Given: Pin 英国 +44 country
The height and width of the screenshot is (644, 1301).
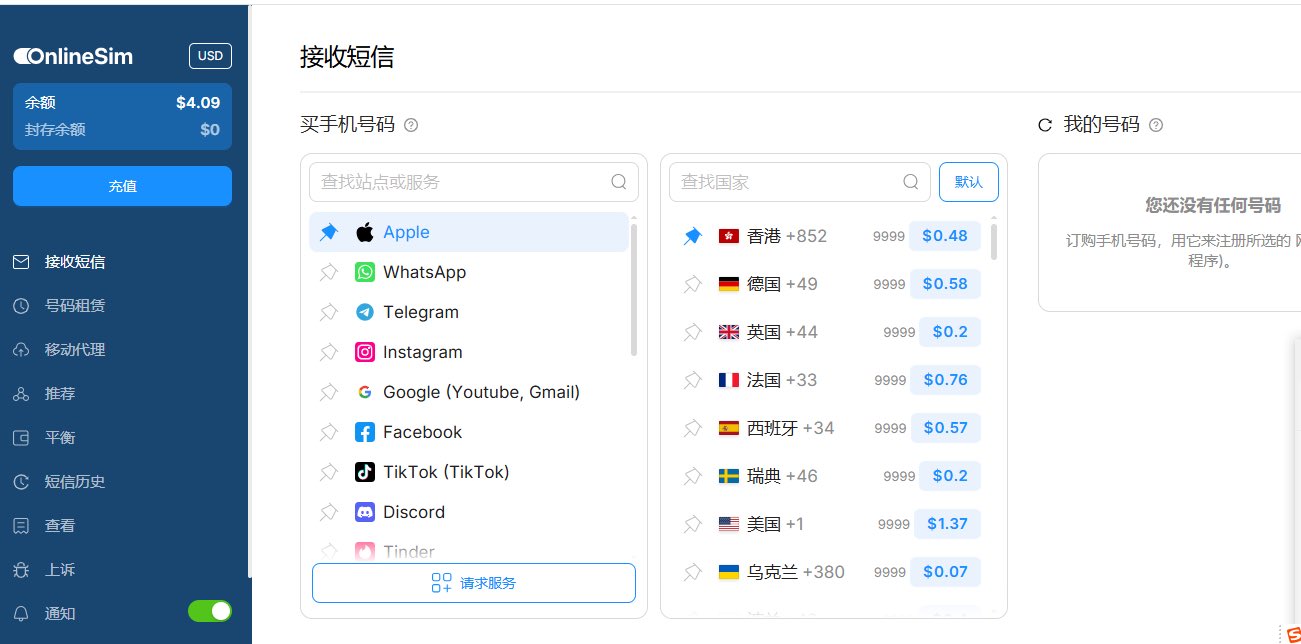Looking at the screenshot, I should [692, 332].
